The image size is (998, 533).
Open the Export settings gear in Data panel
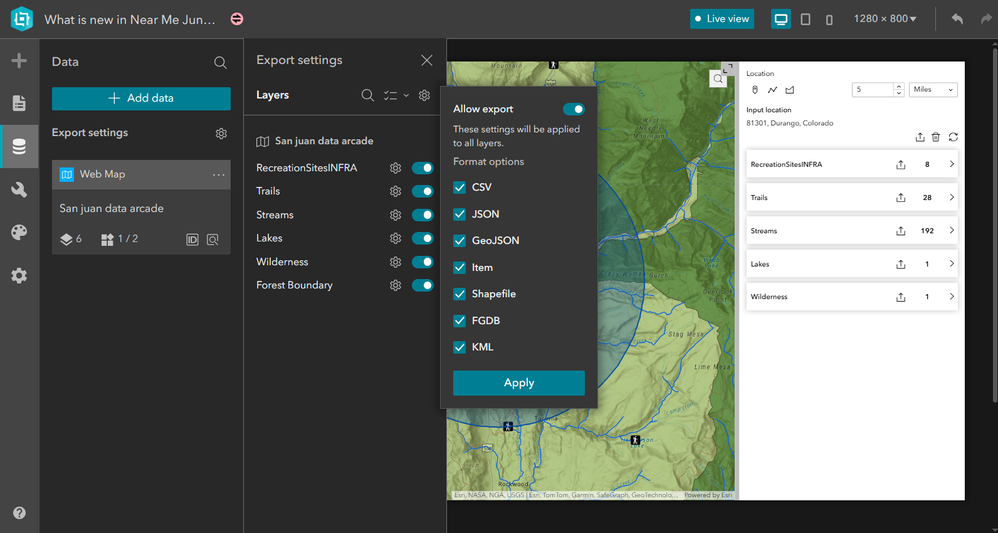(x=221, y=133)
